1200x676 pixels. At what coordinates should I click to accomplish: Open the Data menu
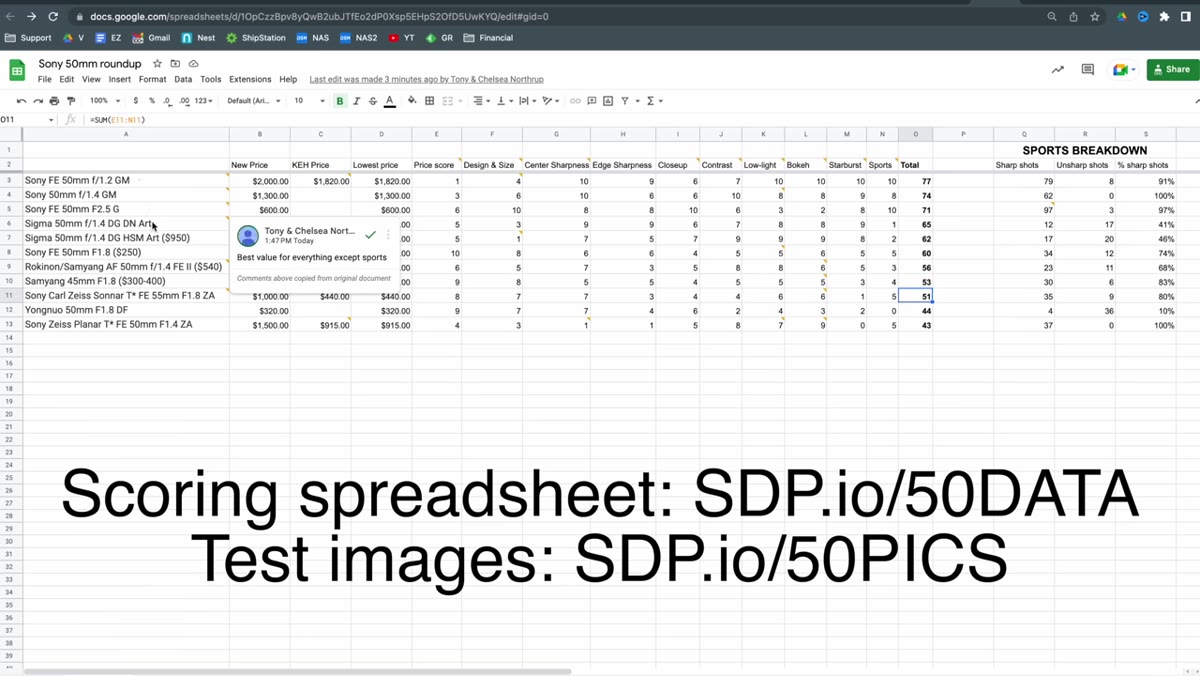coord(183,79)
